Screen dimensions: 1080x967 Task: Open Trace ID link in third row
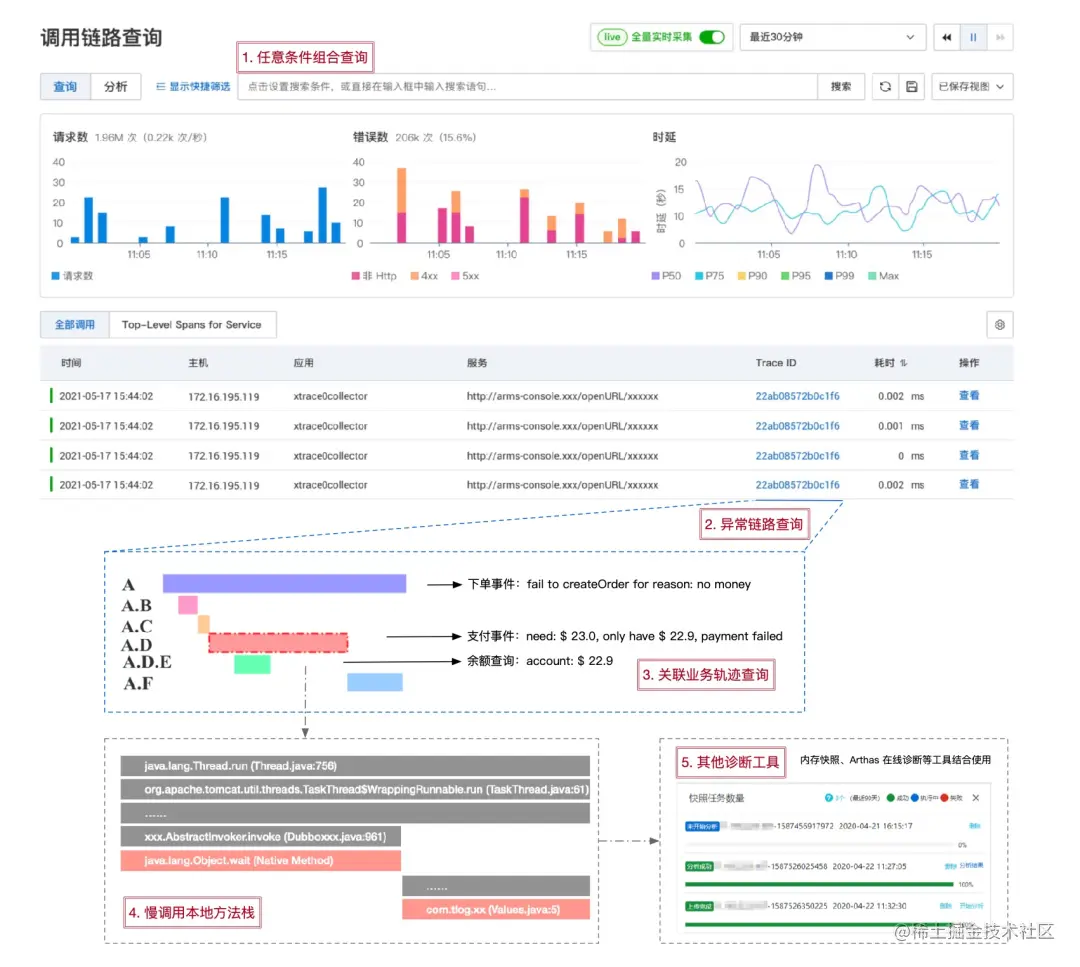click(x=797, y=455)
